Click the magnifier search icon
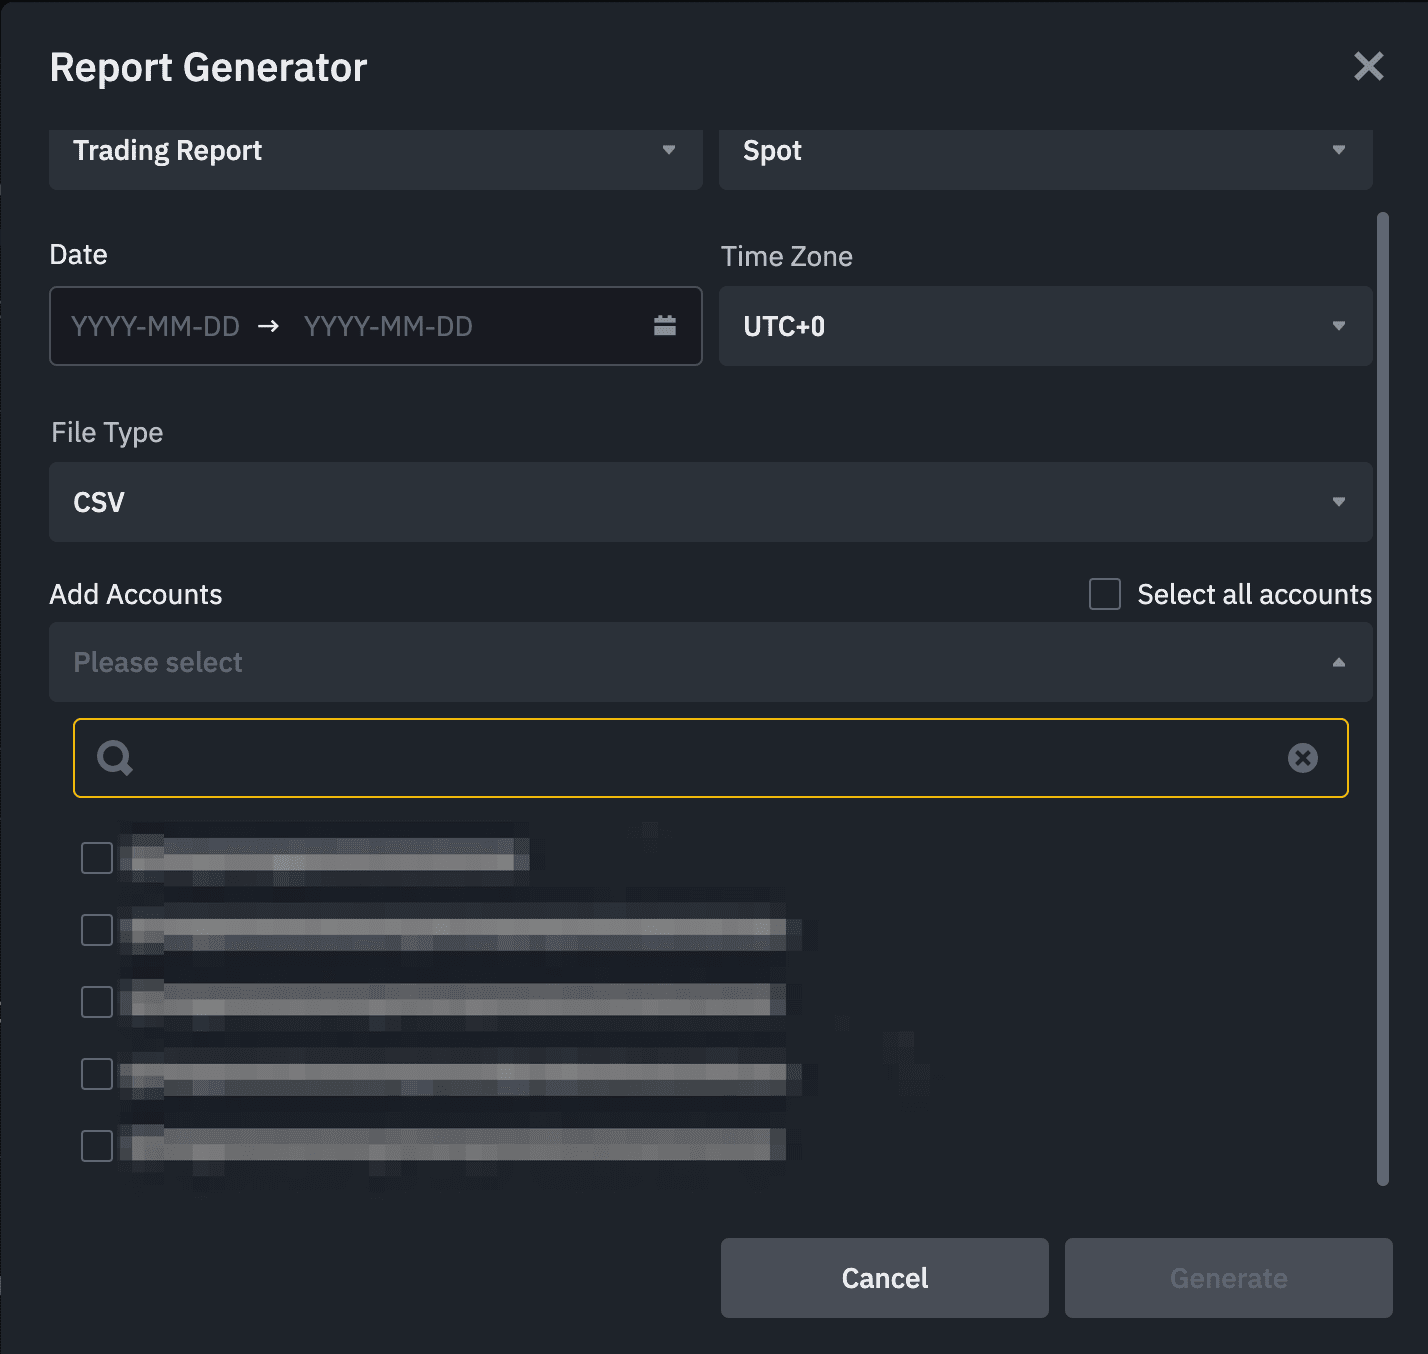This screenshot has width=1428, height=1354. pyautogui.click(x=115, y=758)
